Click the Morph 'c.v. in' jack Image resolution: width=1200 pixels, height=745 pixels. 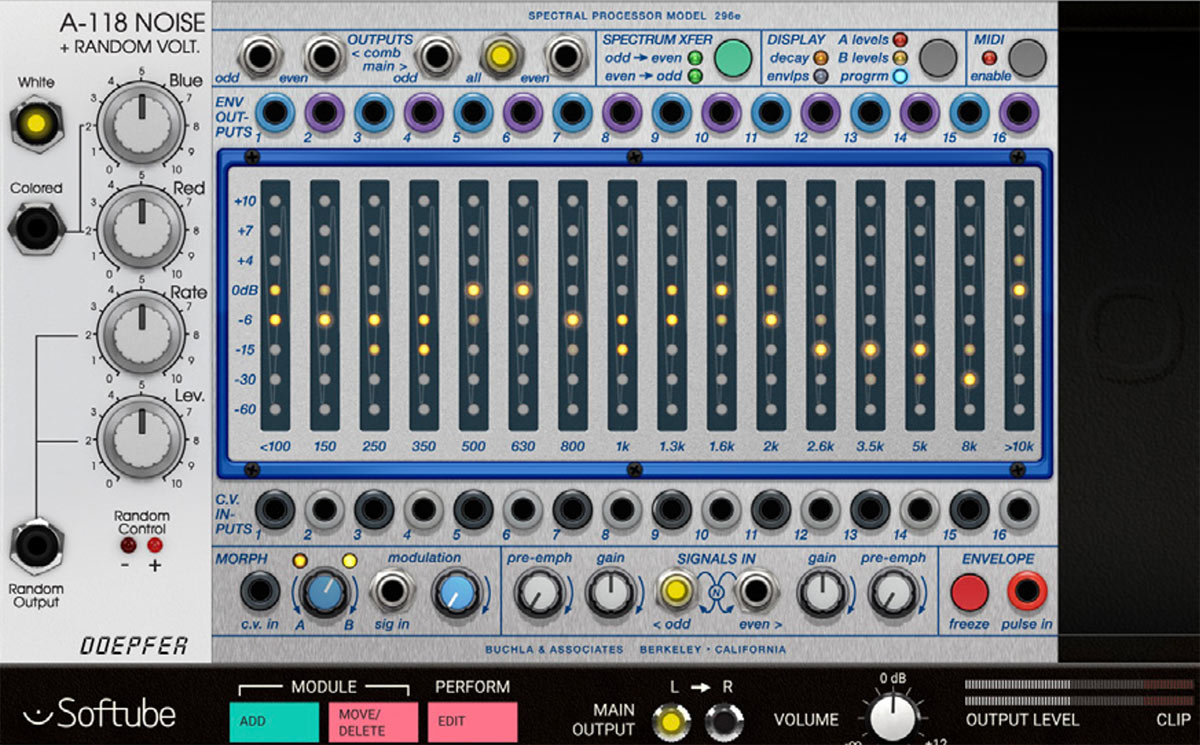click(x=261, y=593)
